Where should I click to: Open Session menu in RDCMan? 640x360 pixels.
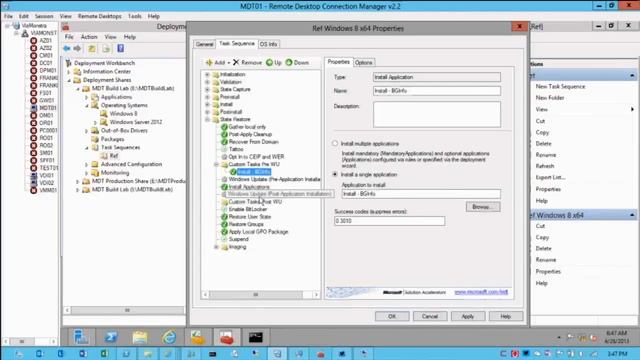tap(44, 16)
